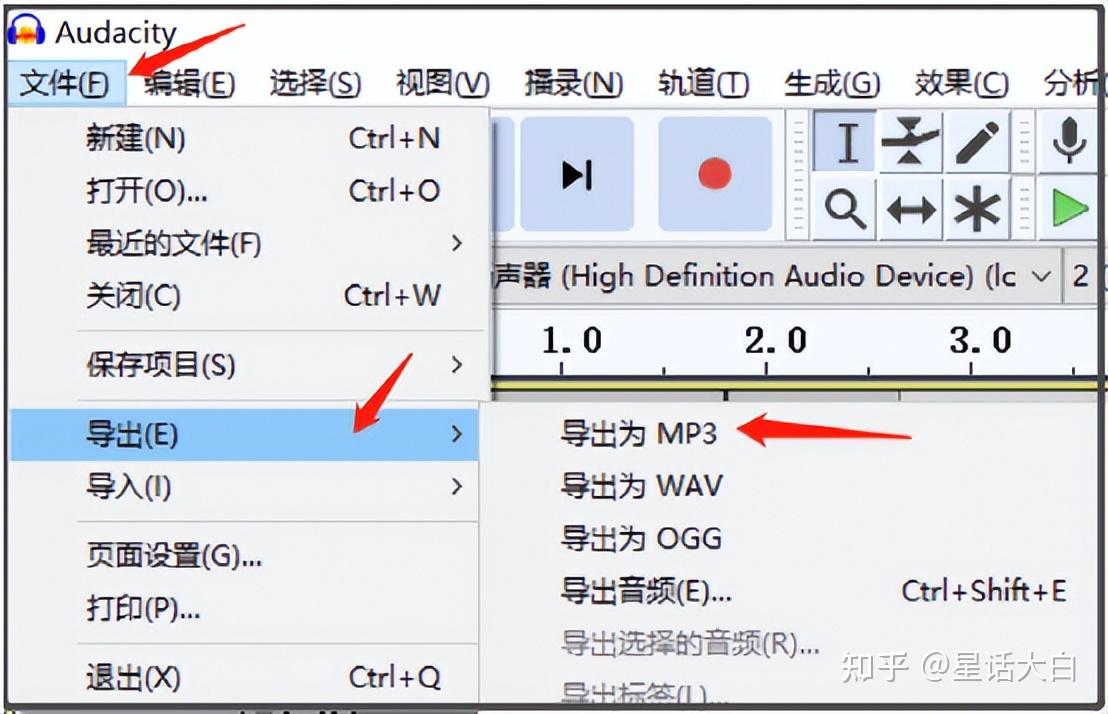This screenshot has width=1108, height=714.
Task: Choose 打印(P)... menu entry
Action: tap(244, 609)
